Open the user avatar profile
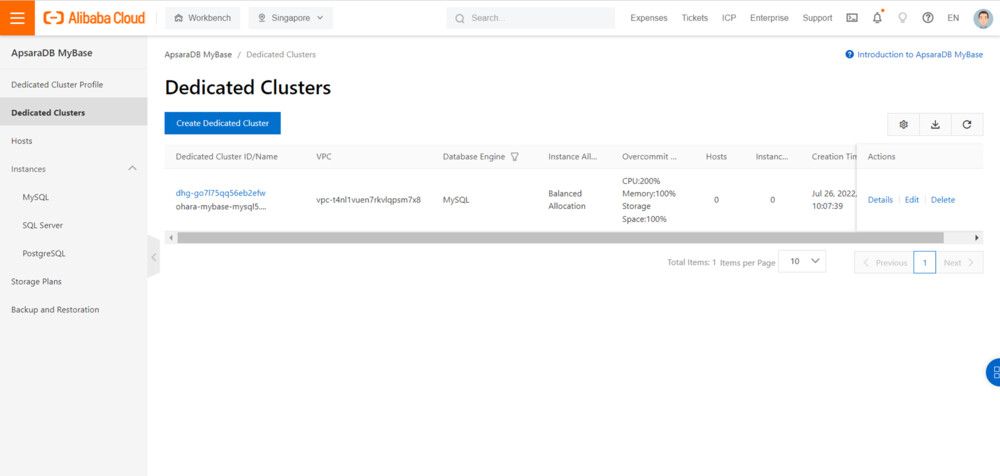 [983, 19]
